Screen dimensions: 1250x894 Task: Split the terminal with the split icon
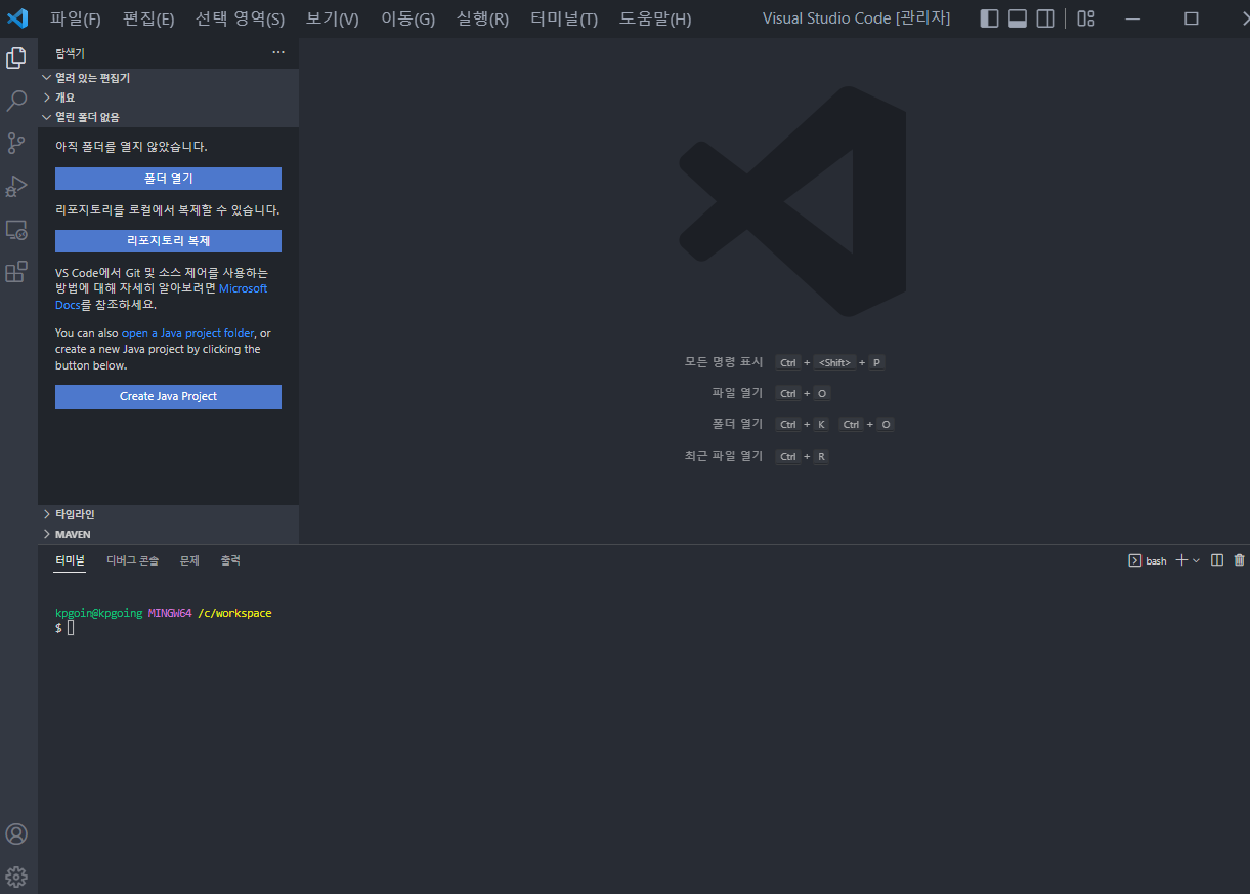tap(1217, 560)
